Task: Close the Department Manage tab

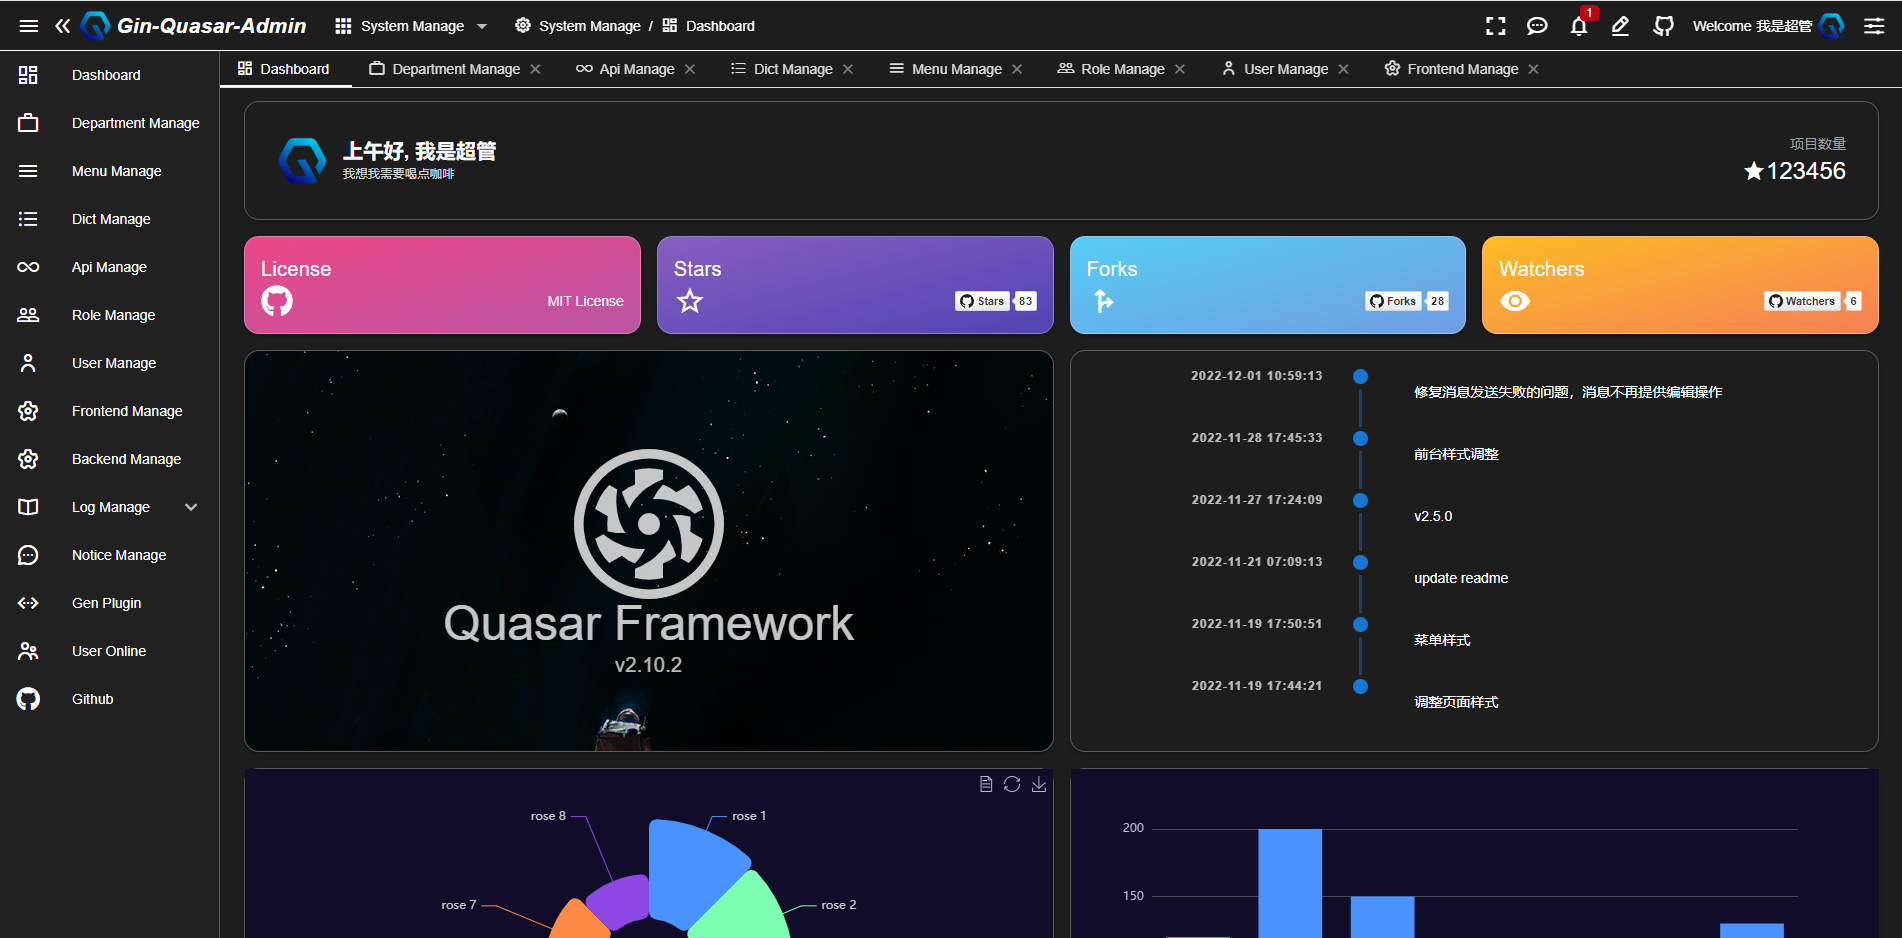Action: tap(536, 69)
